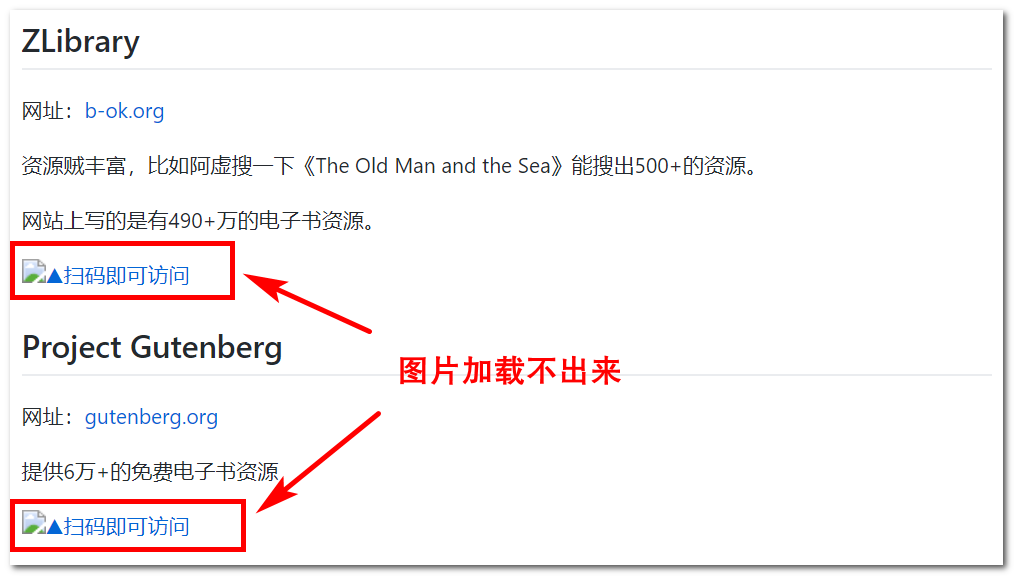The width and height of the screenshot is (1014, 576).
Task: Click the sentence mentioning 490+万 ebook resources
Action: pyautogui.click(x=199, y=221)
